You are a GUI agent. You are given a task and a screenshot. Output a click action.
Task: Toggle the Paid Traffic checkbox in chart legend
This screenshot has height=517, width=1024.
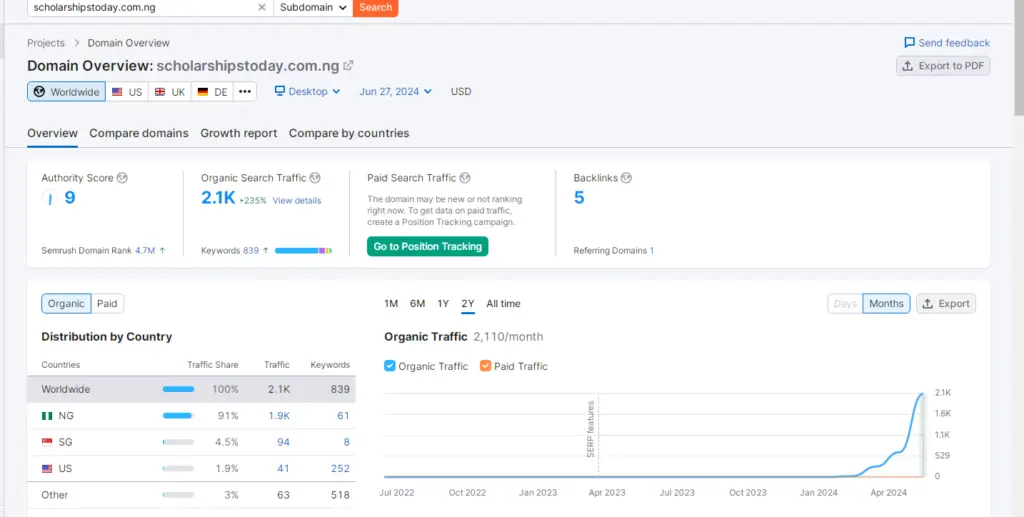[485, 366]
